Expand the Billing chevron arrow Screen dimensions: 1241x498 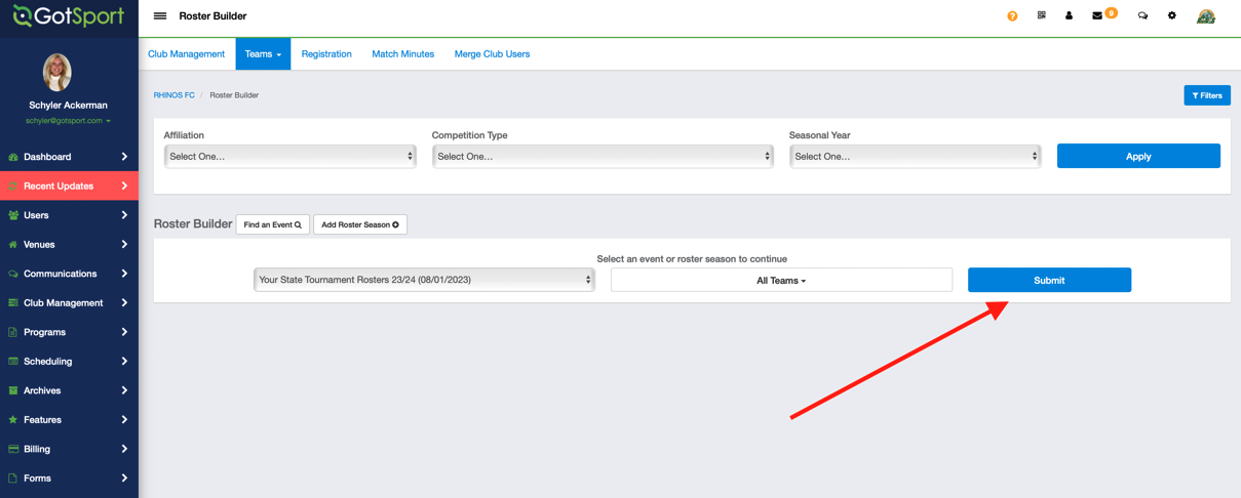(x=124, y=449)
